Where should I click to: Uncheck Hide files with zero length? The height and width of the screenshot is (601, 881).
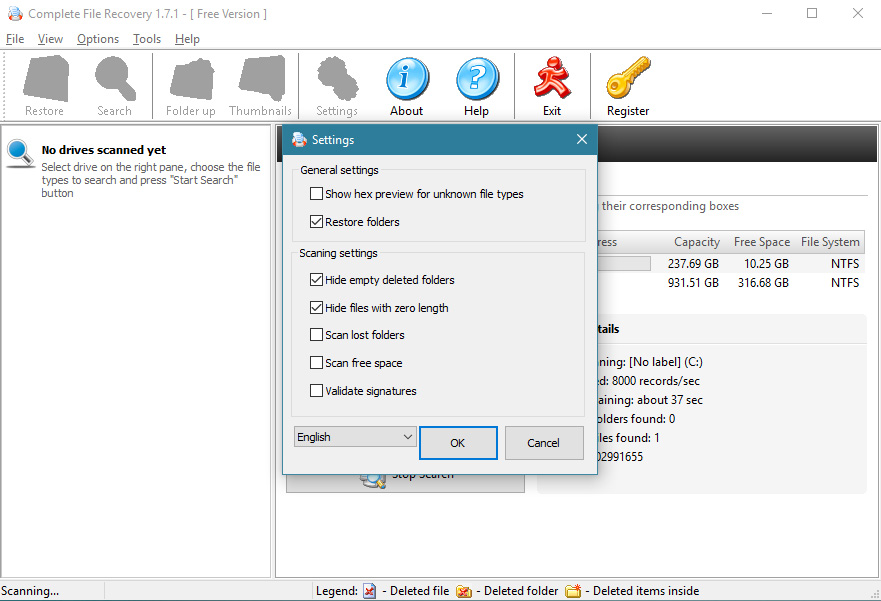coord(316,308)
